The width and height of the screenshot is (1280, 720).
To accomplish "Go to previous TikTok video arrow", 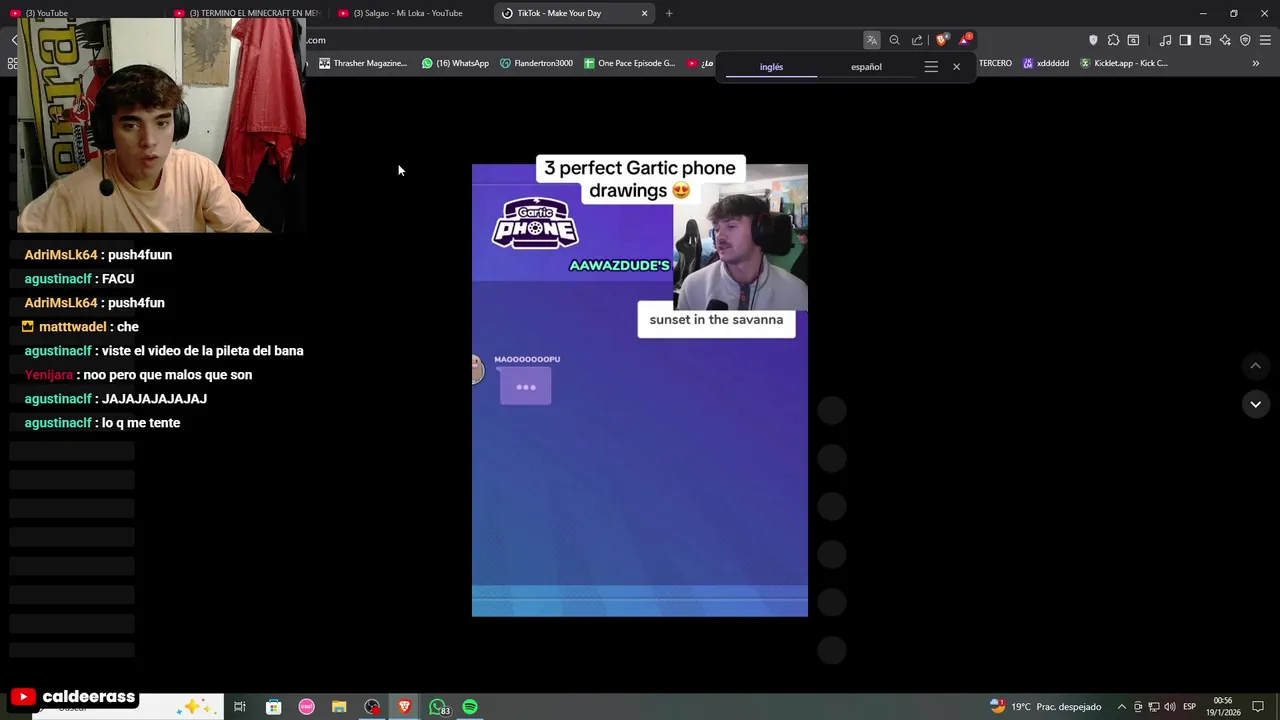I will tap(1255, 366).
